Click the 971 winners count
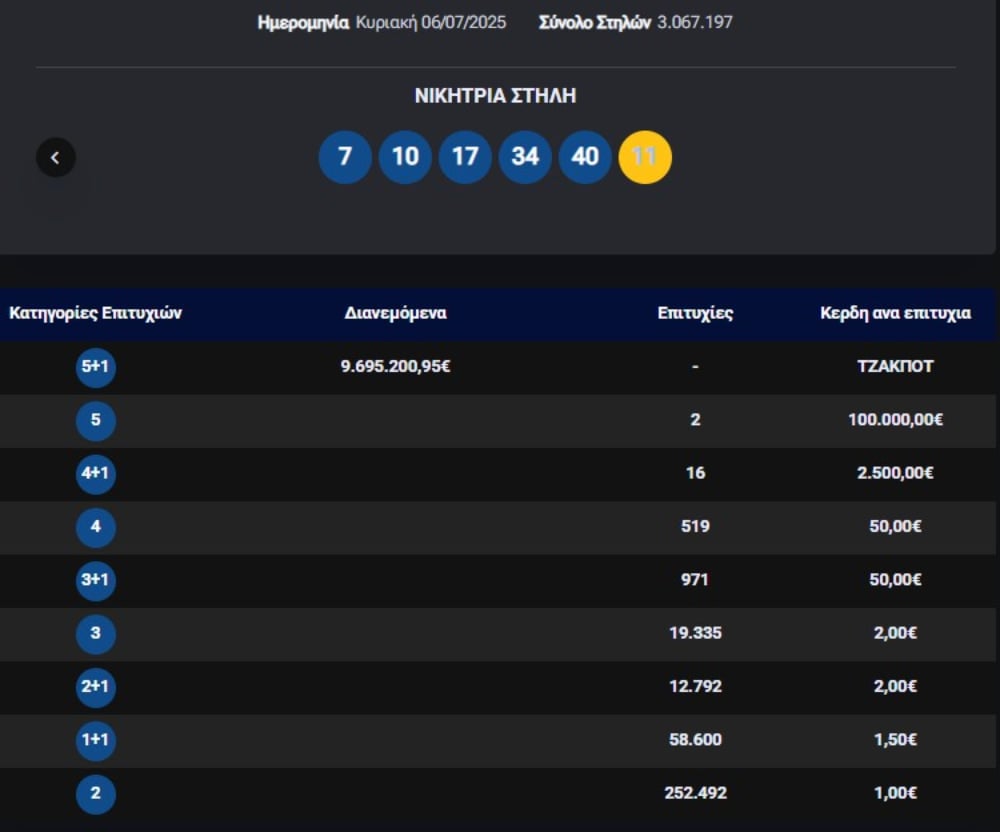The height and width of the screenshot is (832, 1000). tap(695, 580)
